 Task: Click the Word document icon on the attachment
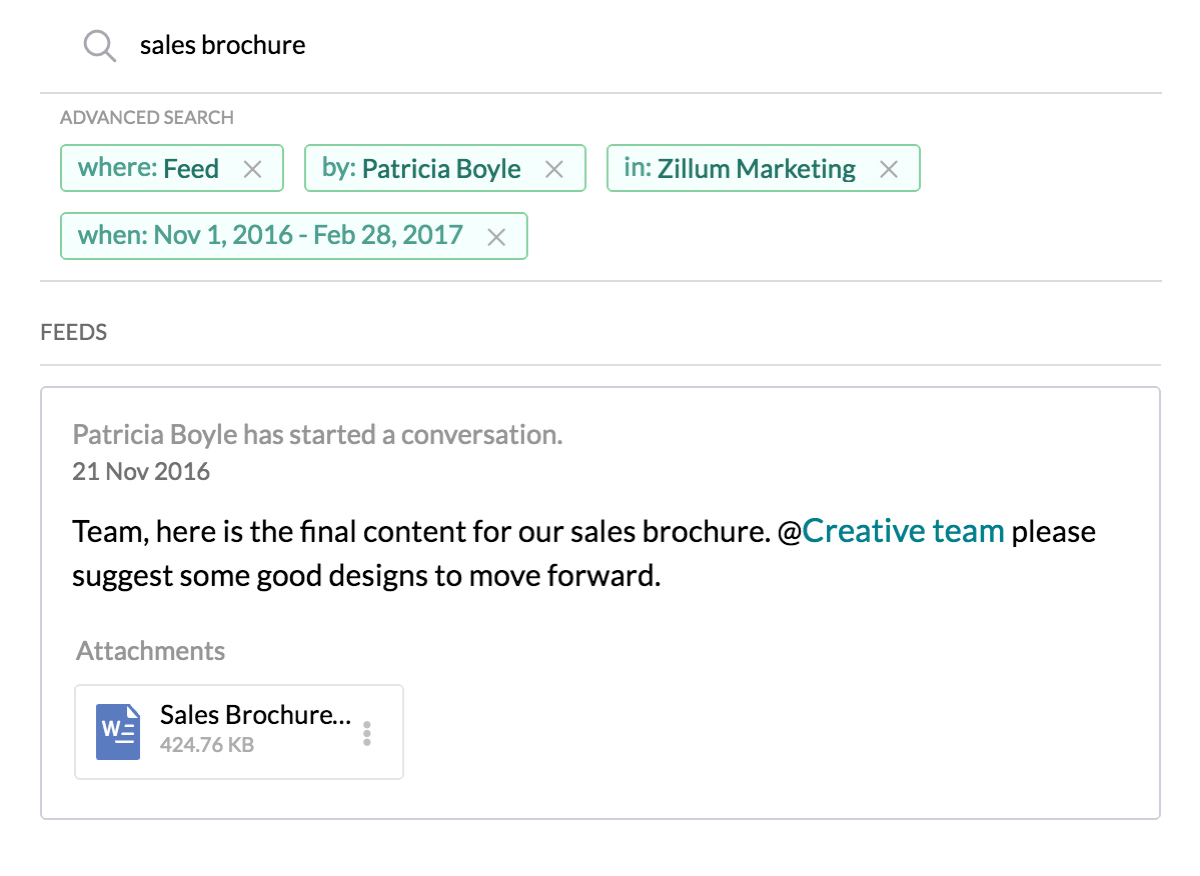click(x=118, y=731)
